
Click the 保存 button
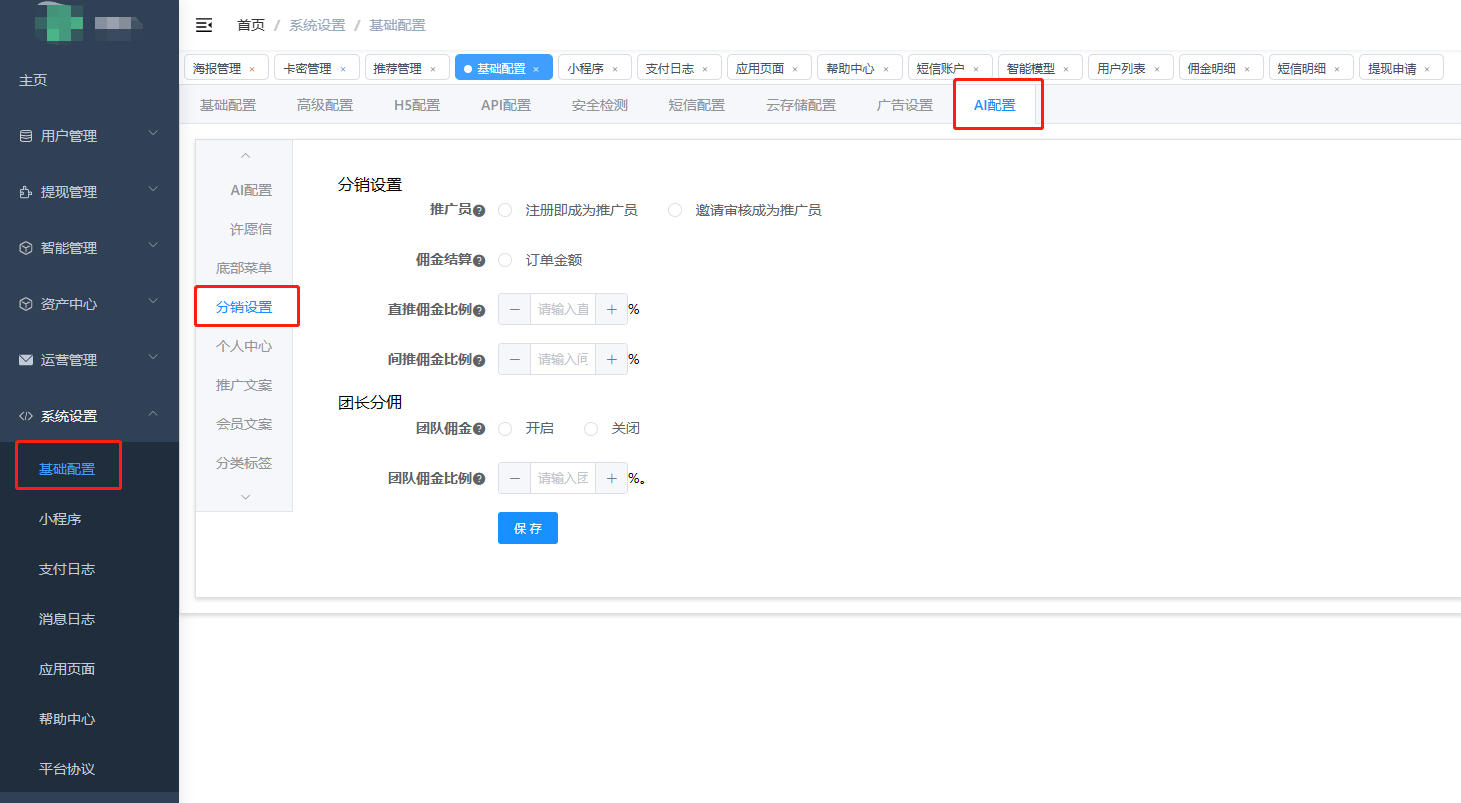click(x=527, y=528)
